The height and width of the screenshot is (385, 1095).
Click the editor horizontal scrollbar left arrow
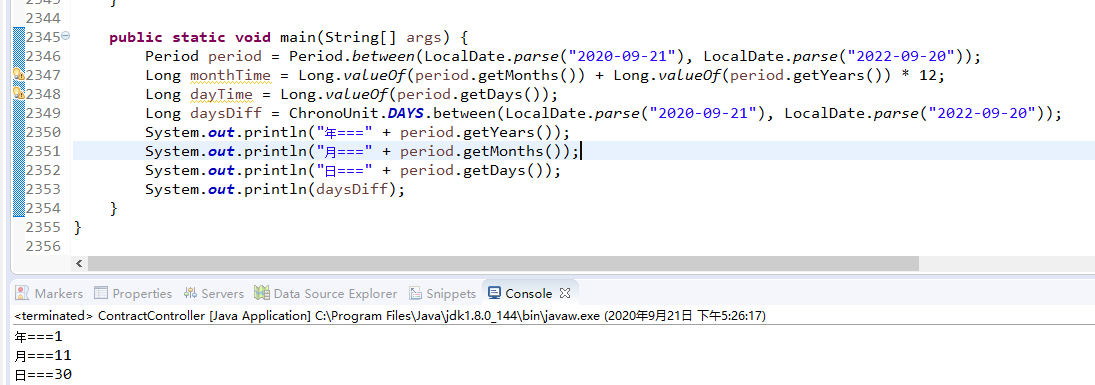pos(79,263)
